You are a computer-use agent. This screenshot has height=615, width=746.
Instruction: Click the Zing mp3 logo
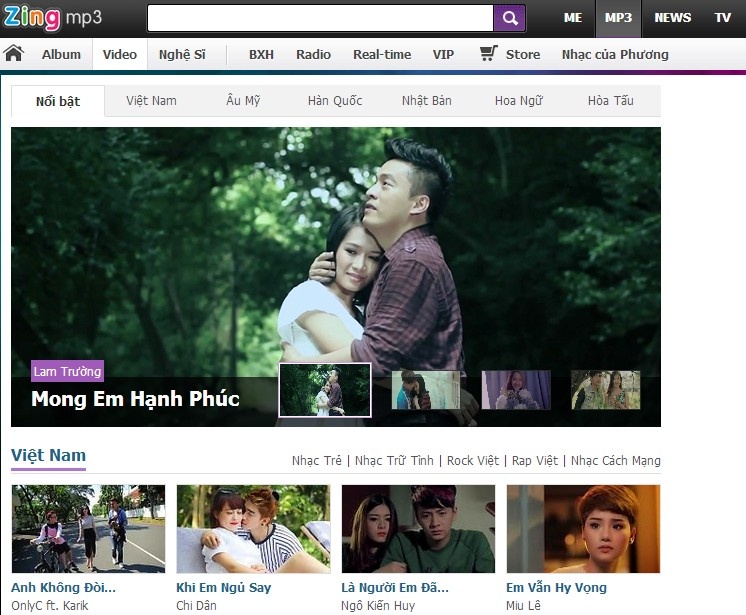52,17
